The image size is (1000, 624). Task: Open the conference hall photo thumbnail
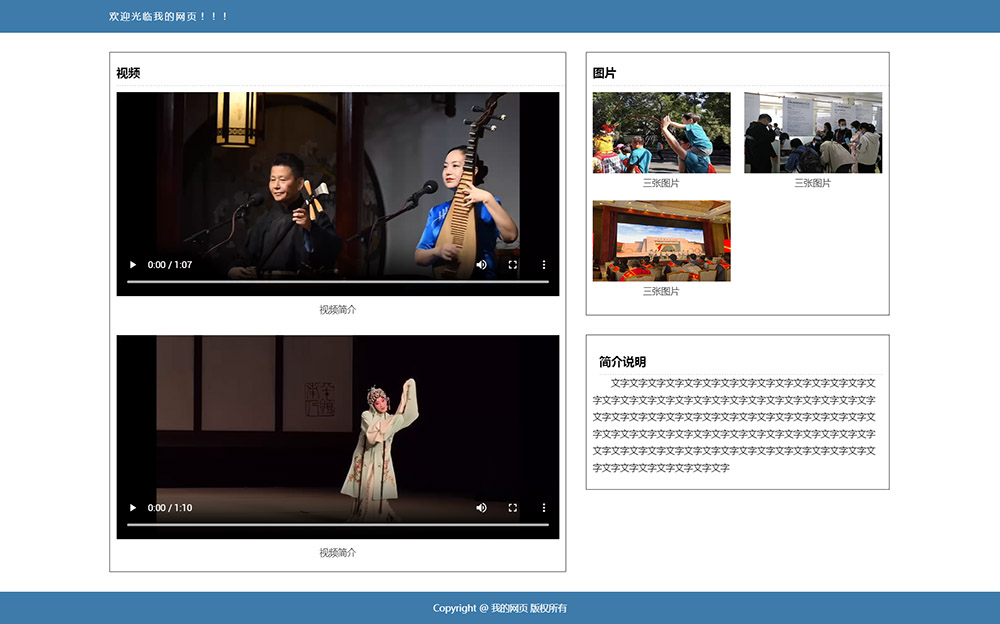tap(661, 240)
